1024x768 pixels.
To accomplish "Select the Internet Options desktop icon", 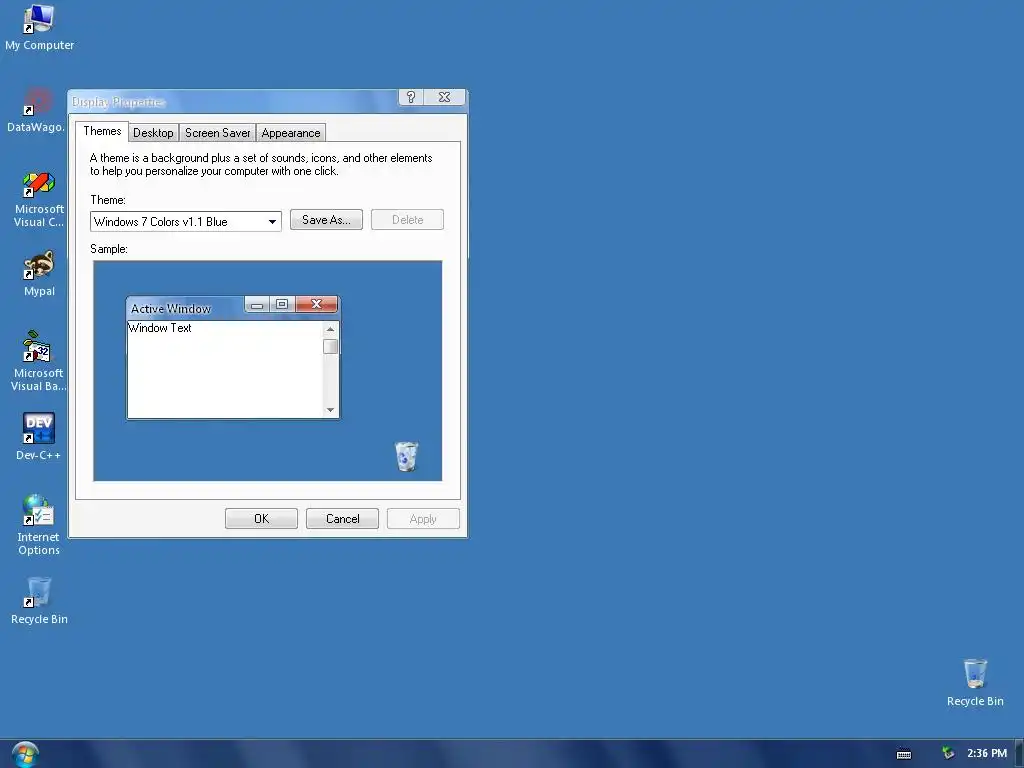I will click(39, 525).
